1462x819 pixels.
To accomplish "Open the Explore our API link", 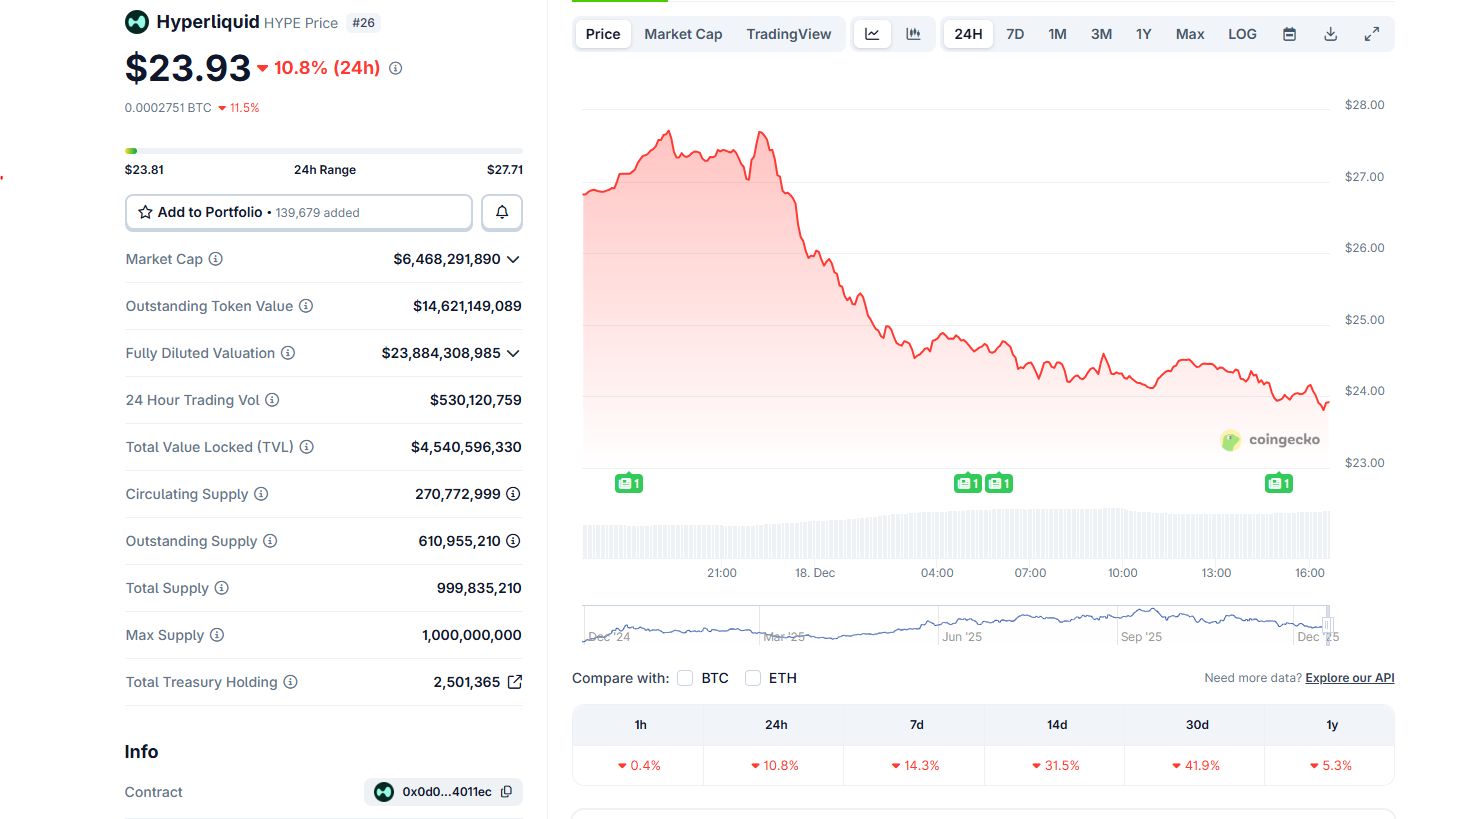I will point(1350,678).
